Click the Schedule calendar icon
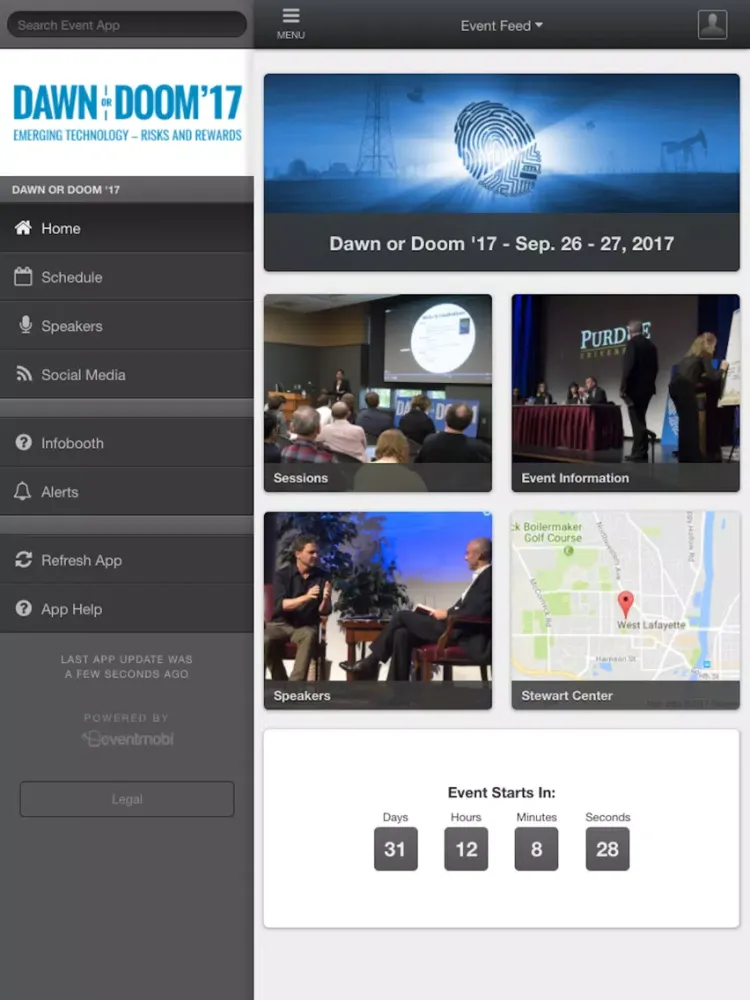Viewport: 750px width, 1000px height. 23,277
